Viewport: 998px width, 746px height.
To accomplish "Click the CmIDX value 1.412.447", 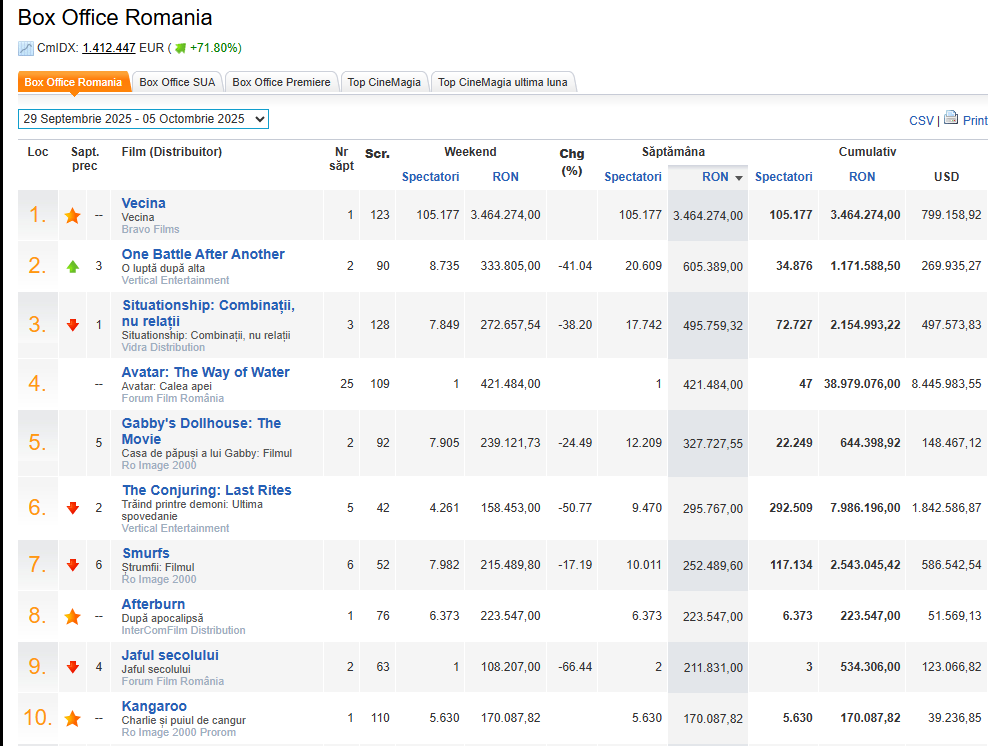I will [109, 48].
